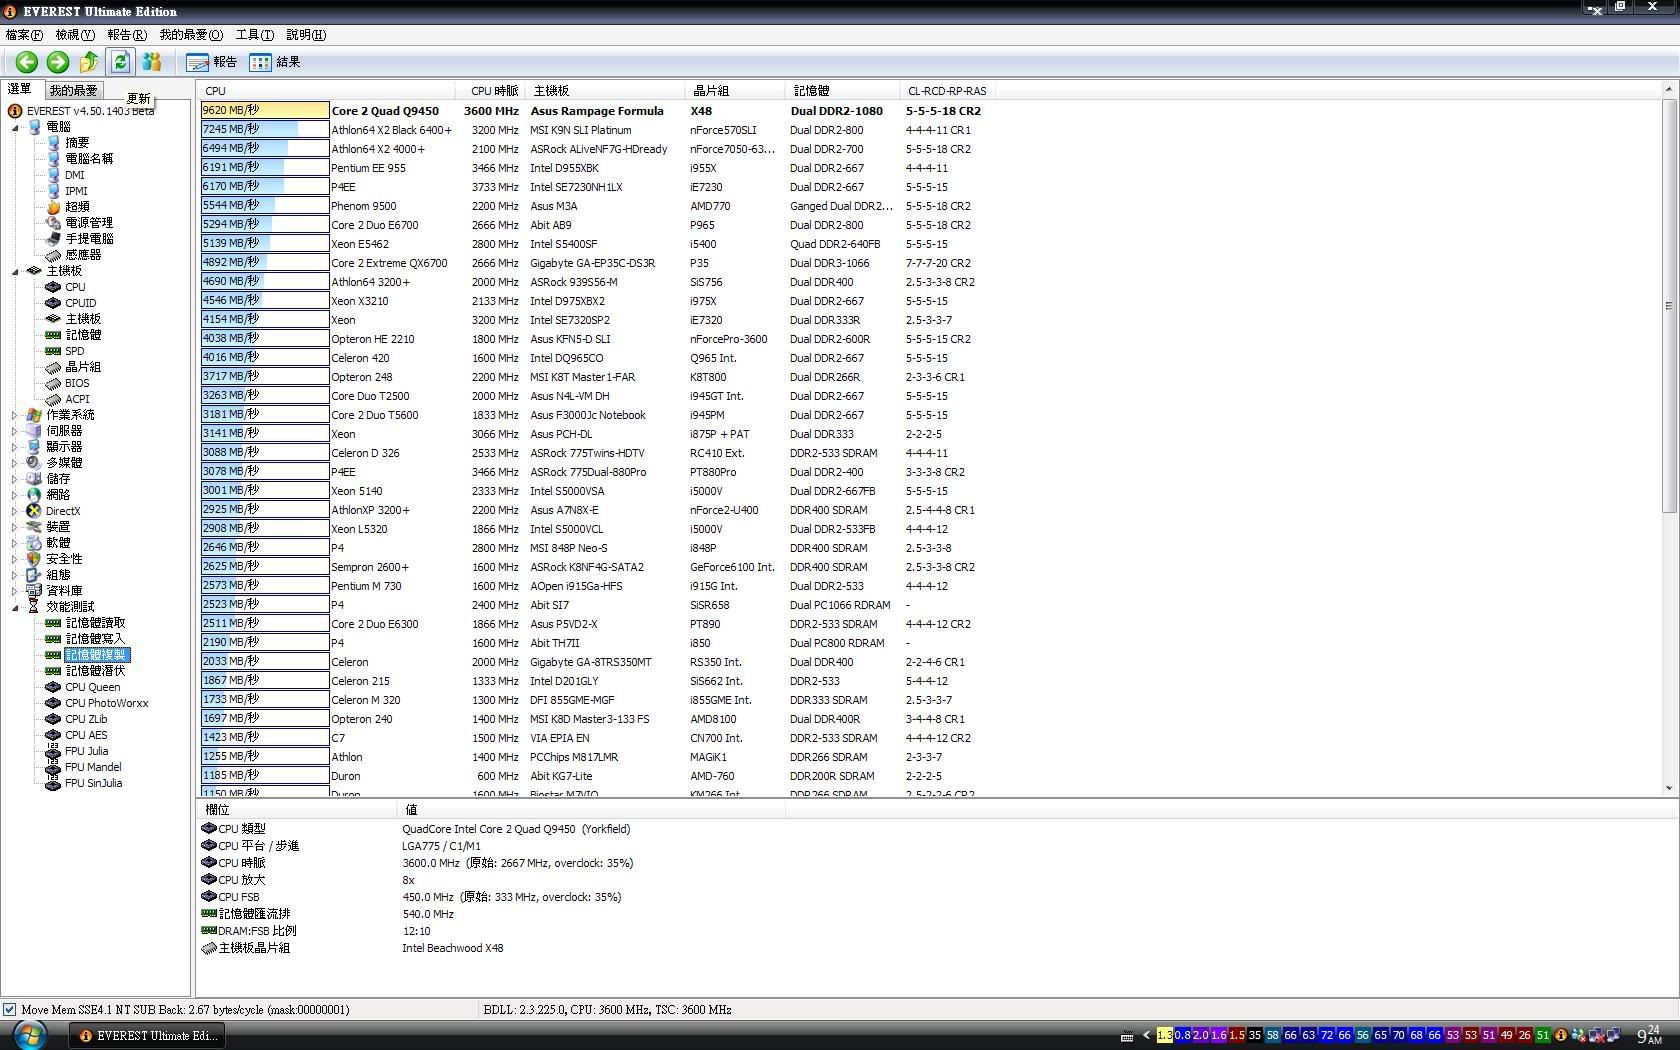Select the 6494 MB/秒 result bar
The image size is (1680, 1050).
pyautogui.click(x=265, y=149)
